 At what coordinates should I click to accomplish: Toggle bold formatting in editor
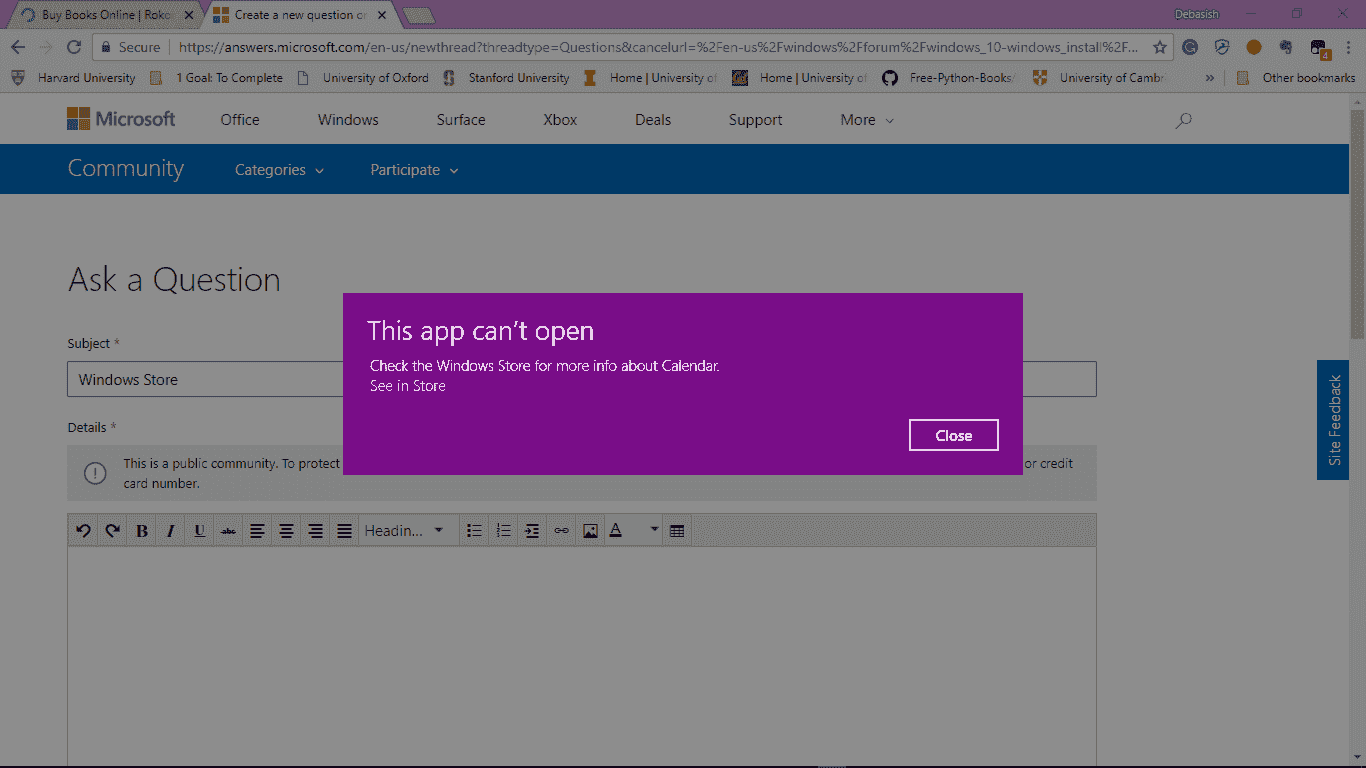(x=141, y=531)
